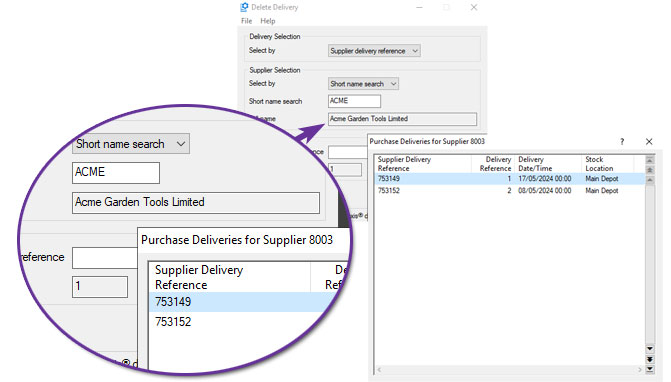Select delivery 753152 dated 08/05/2024 00:00
This screenshot has height=382, width=671.
(509, 191)
